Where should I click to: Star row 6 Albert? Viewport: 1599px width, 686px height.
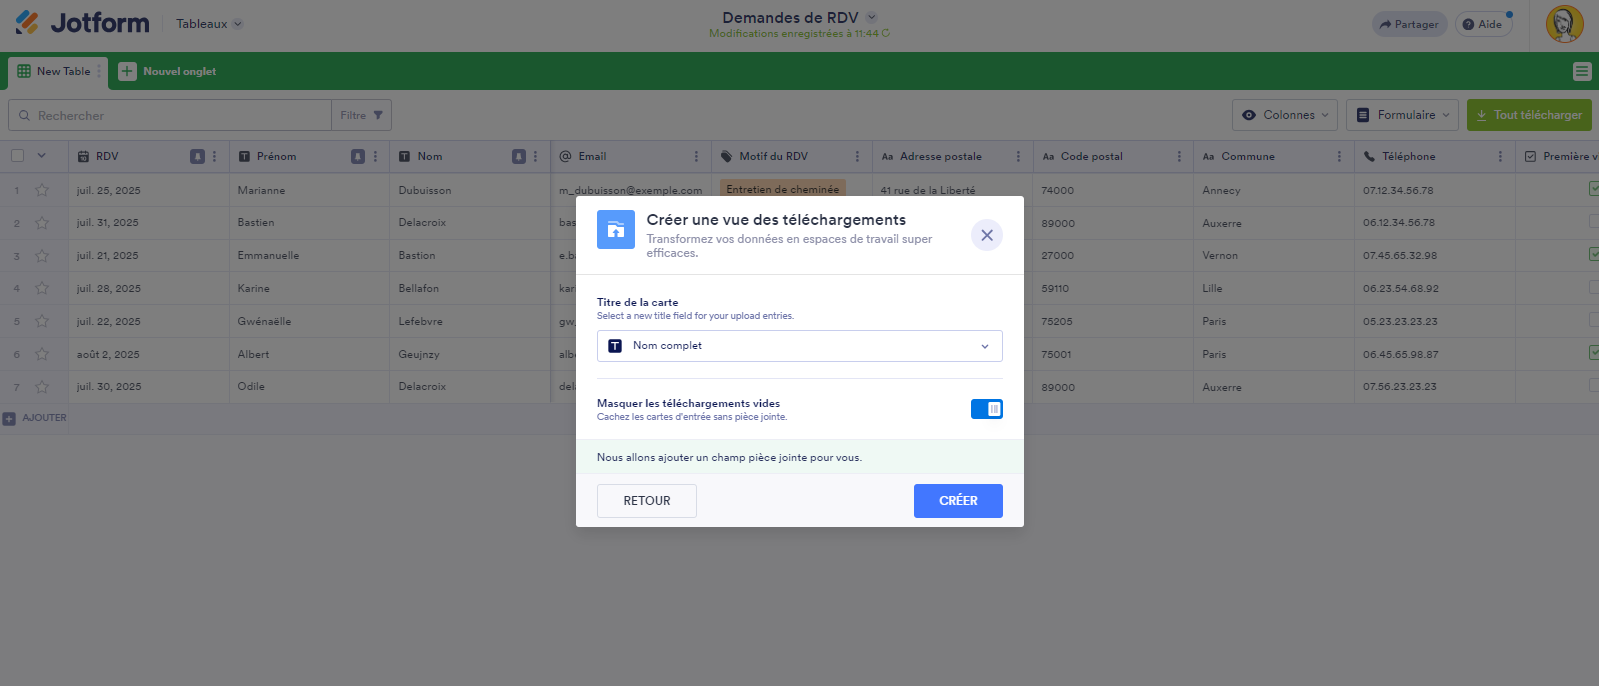(x=42, y=354)
